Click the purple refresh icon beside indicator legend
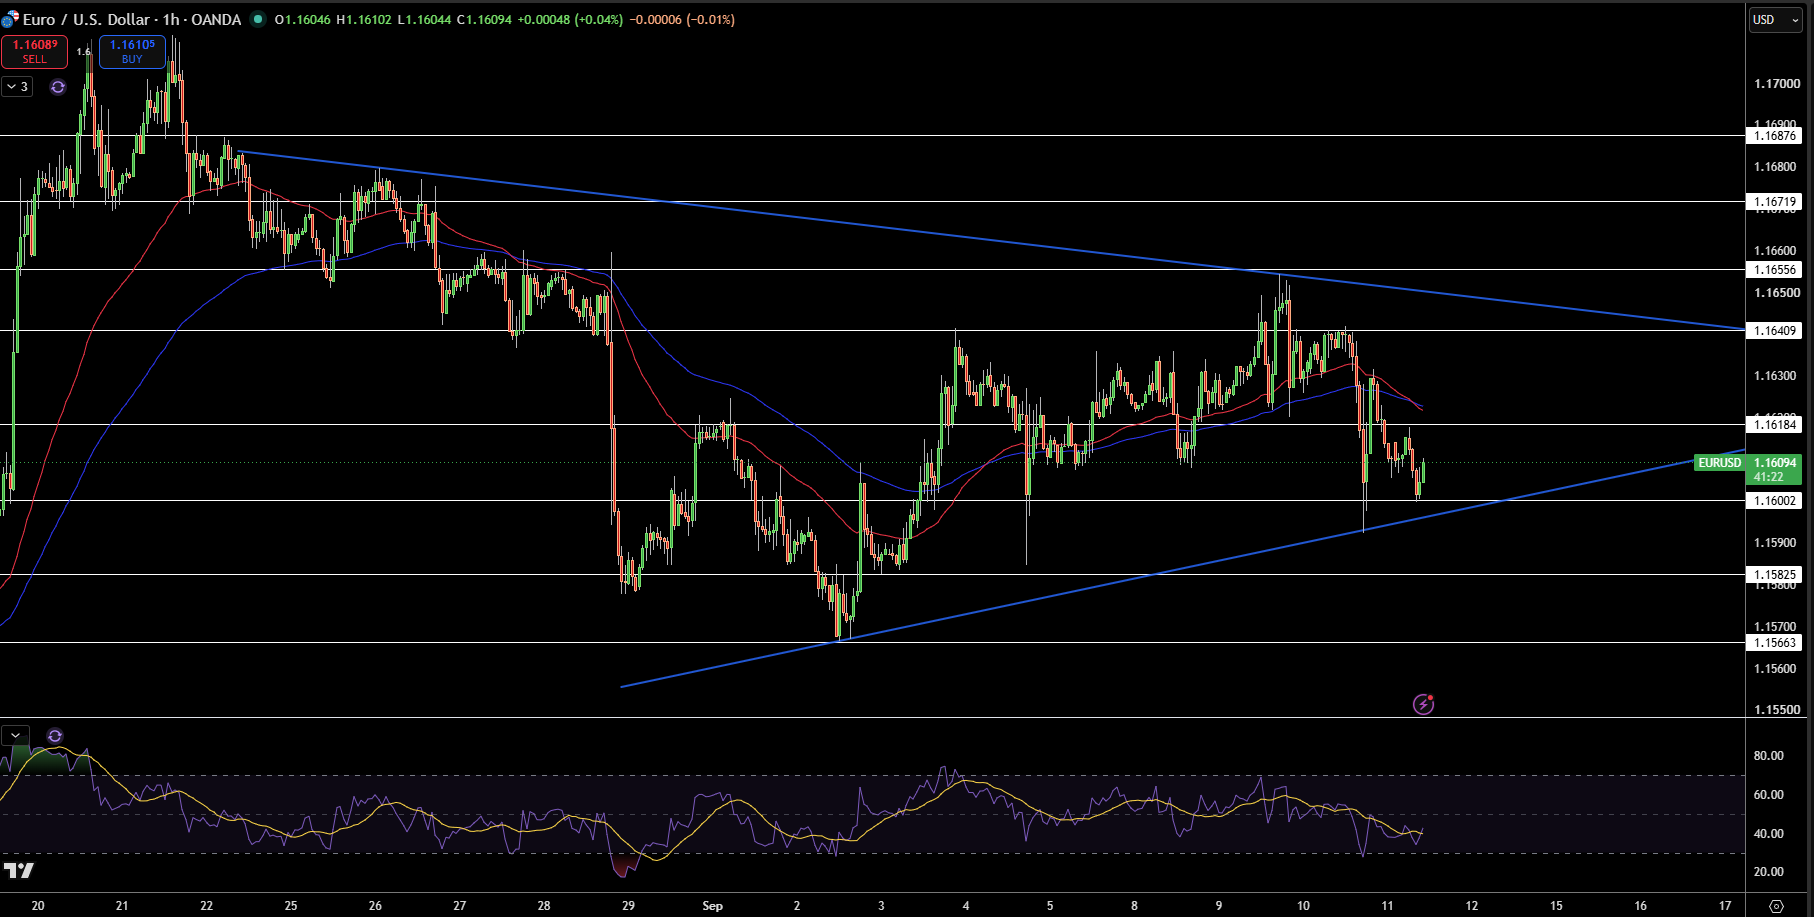The height and width of the screenshot is (917, 1814). click(58, 87)
